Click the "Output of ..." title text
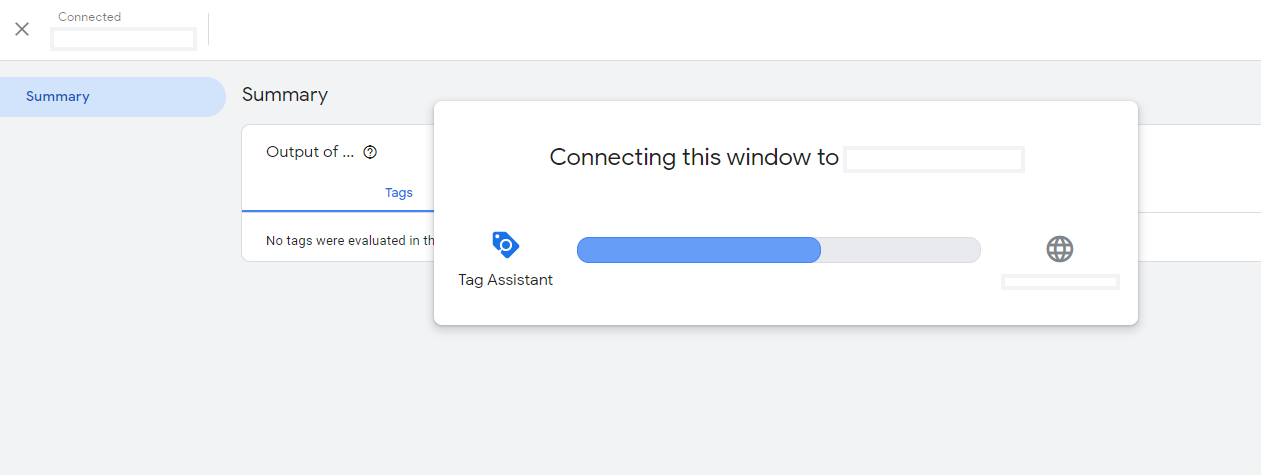The image size is (1261, 475). 310,152
